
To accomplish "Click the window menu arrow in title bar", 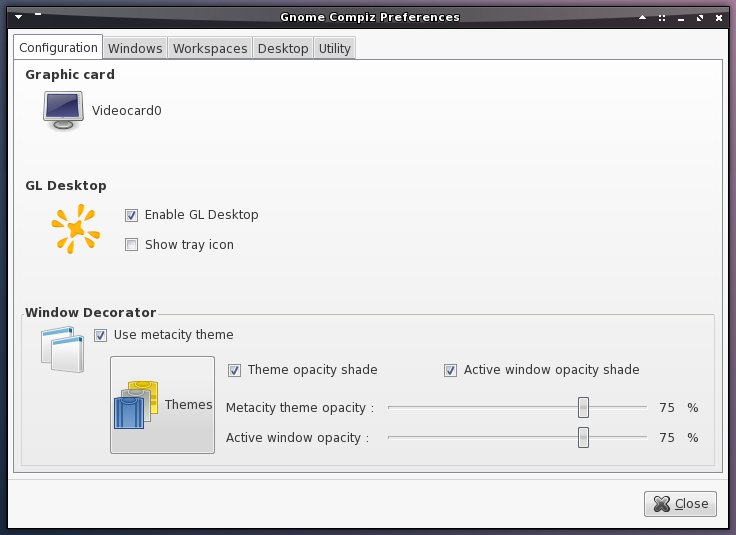I will [x=19, y=17].
